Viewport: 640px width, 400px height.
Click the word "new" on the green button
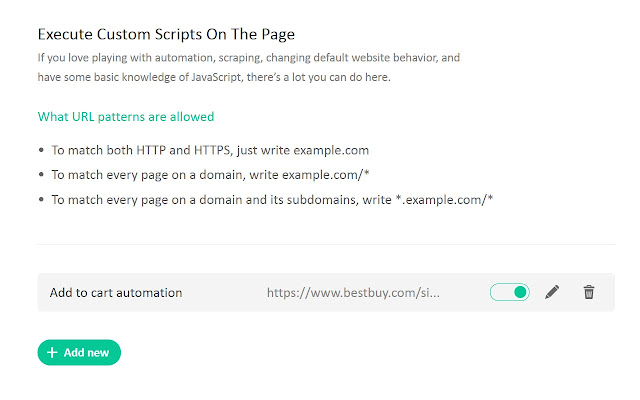[x=99, y=353]
